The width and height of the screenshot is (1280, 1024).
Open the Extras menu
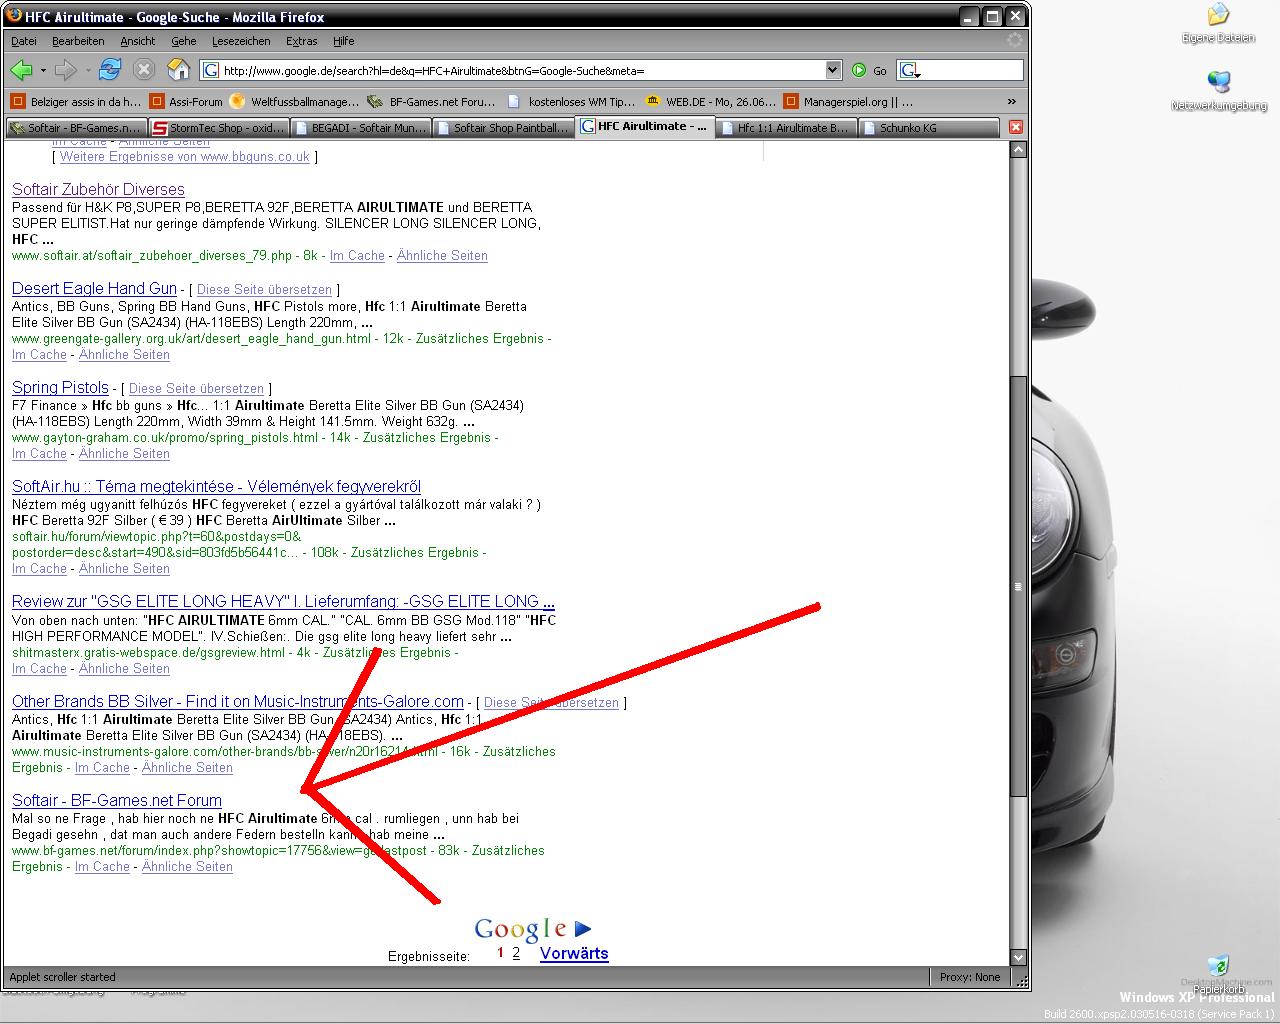tap(301, 41)
